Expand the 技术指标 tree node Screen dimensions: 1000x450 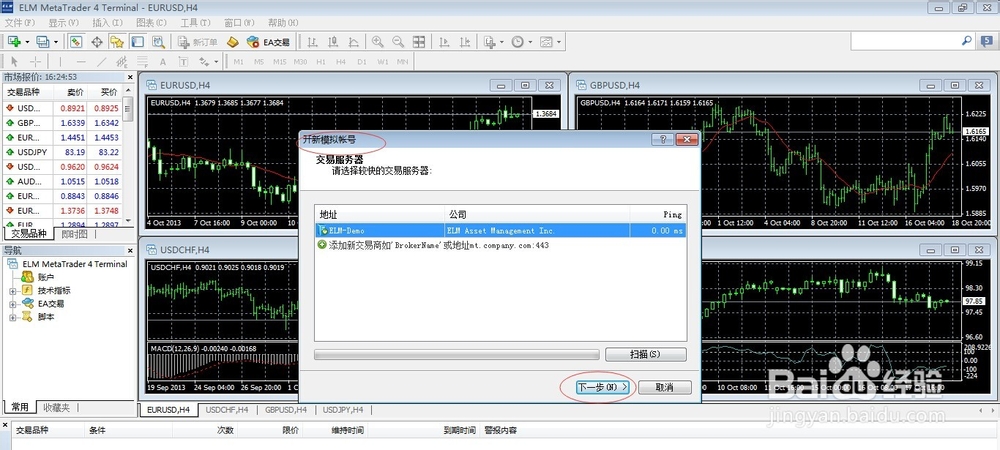pos(12,291)
